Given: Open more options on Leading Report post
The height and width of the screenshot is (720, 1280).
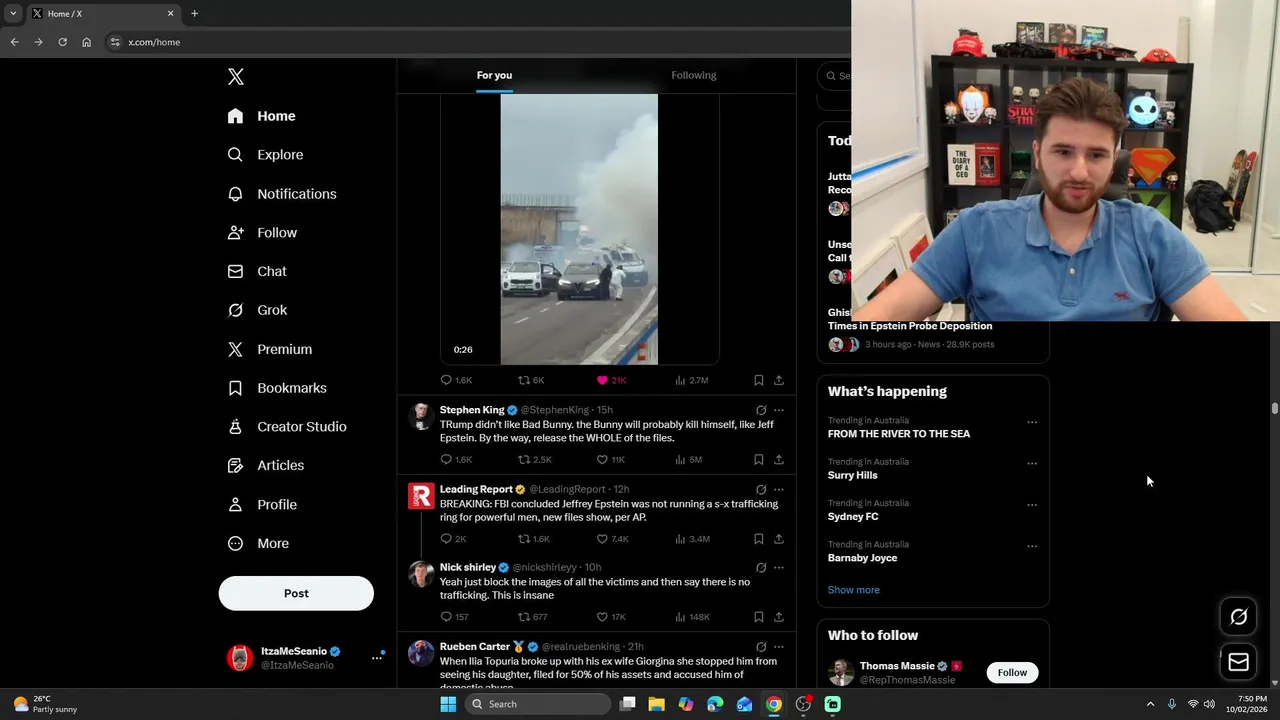Looking at the screenshot, I should (779, 490).
